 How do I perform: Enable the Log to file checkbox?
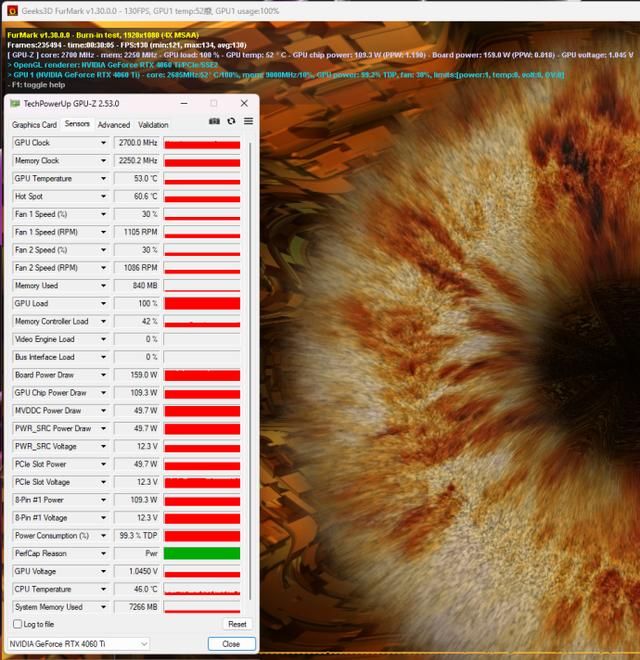[x=17, y=624]
